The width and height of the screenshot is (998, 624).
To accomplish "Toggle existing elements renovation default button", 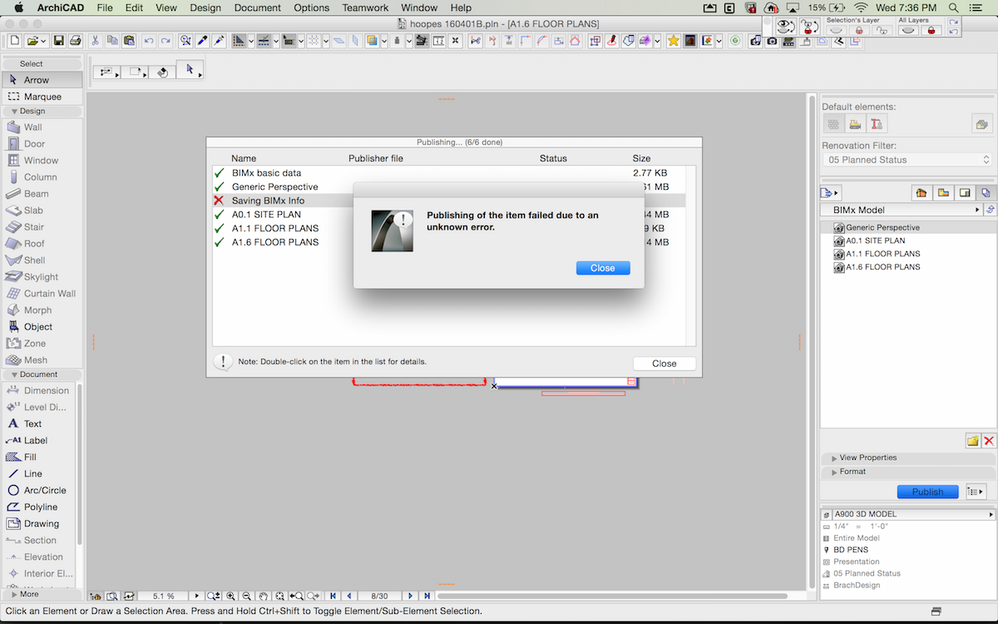I will tap(833, 124).
